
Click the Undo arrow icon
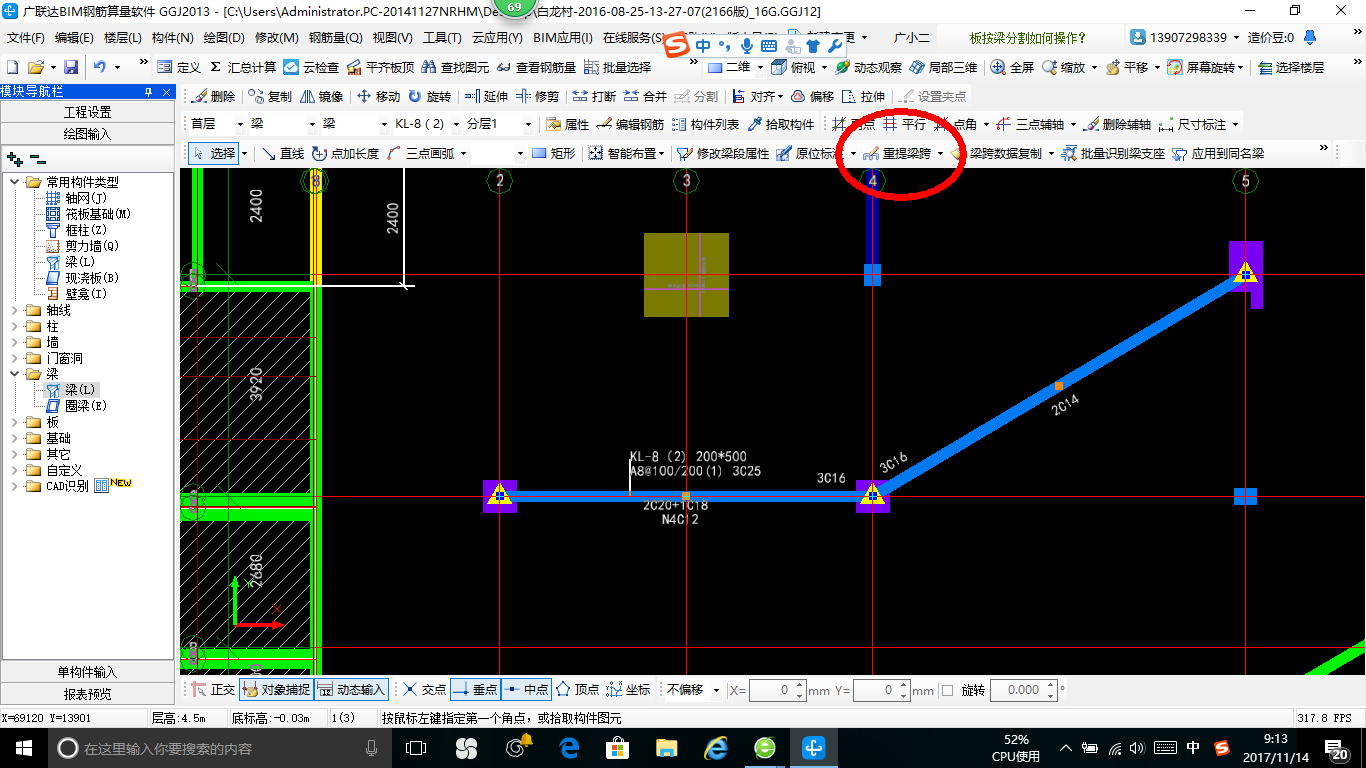pyautogui.click(x=99, y=67)
